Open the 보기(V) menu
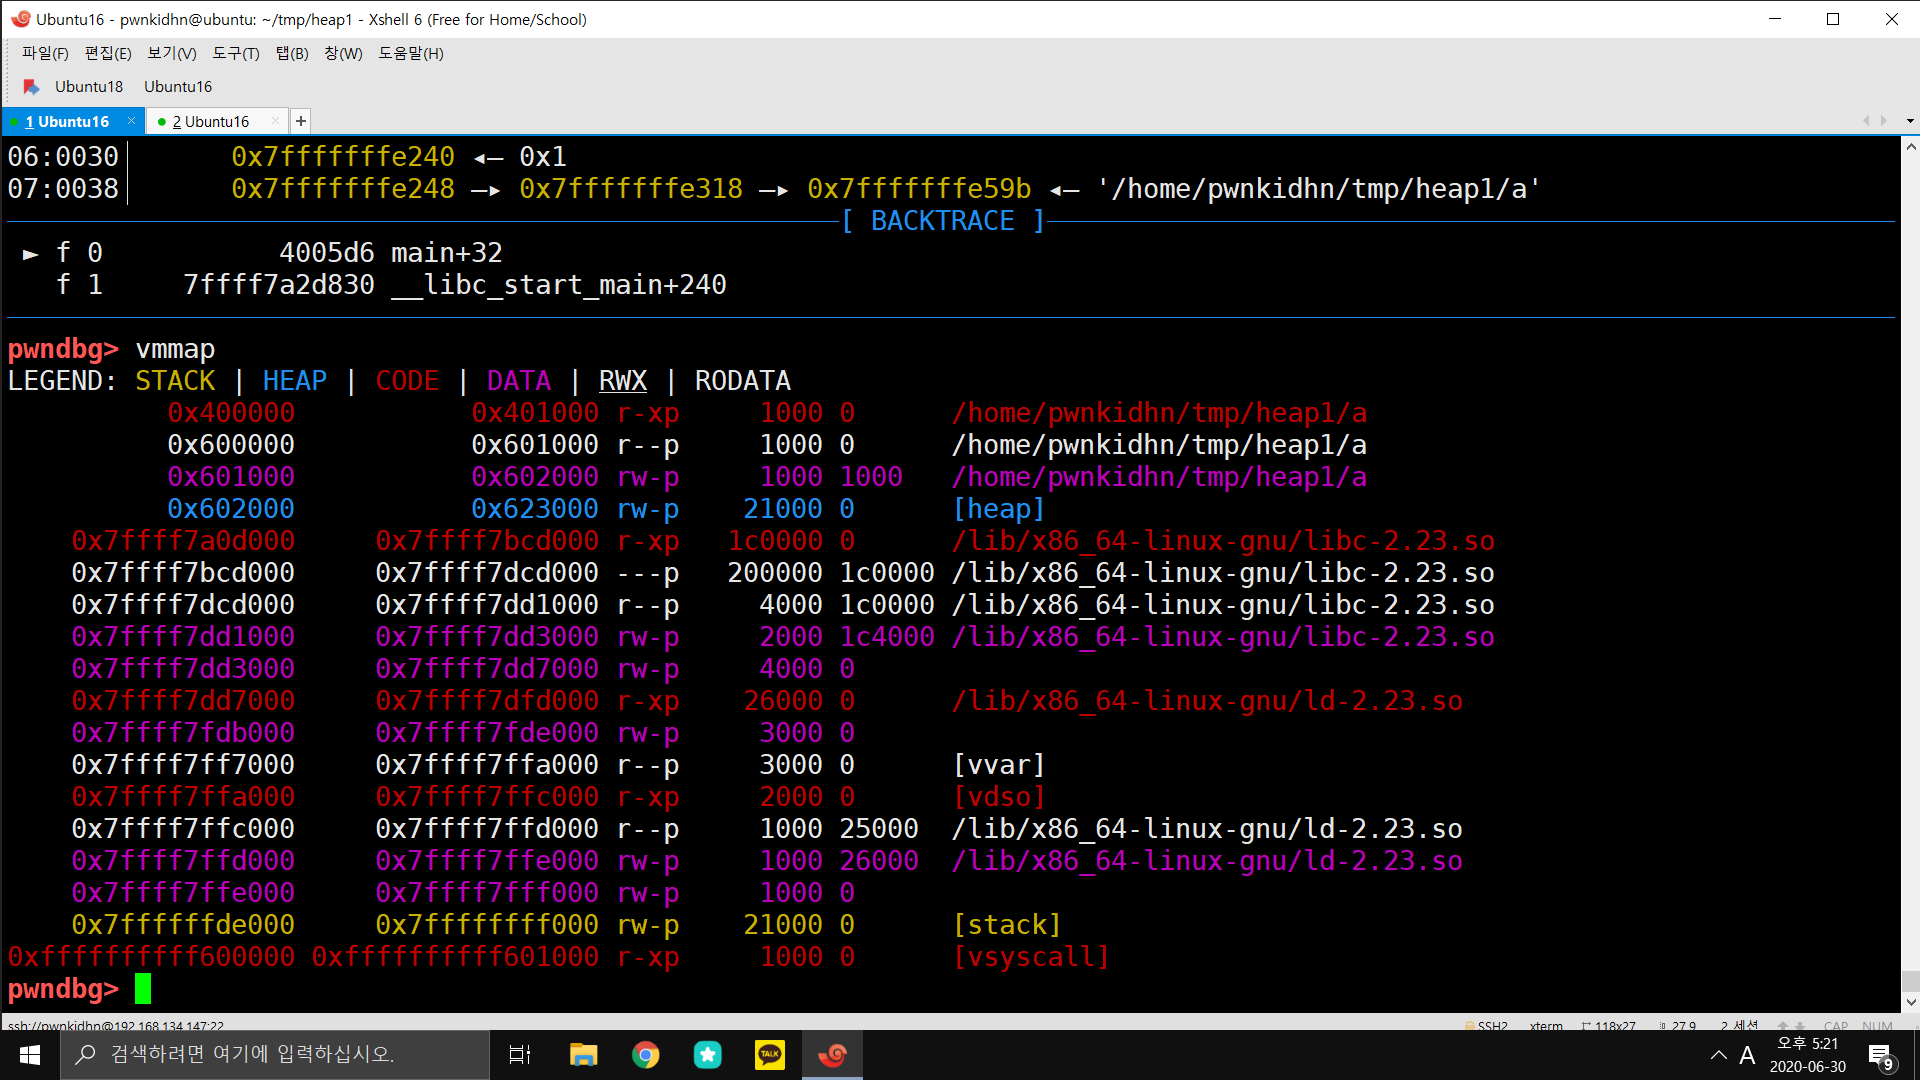The width and height of the screenshot is (1920, 1080). coord(172,53)
